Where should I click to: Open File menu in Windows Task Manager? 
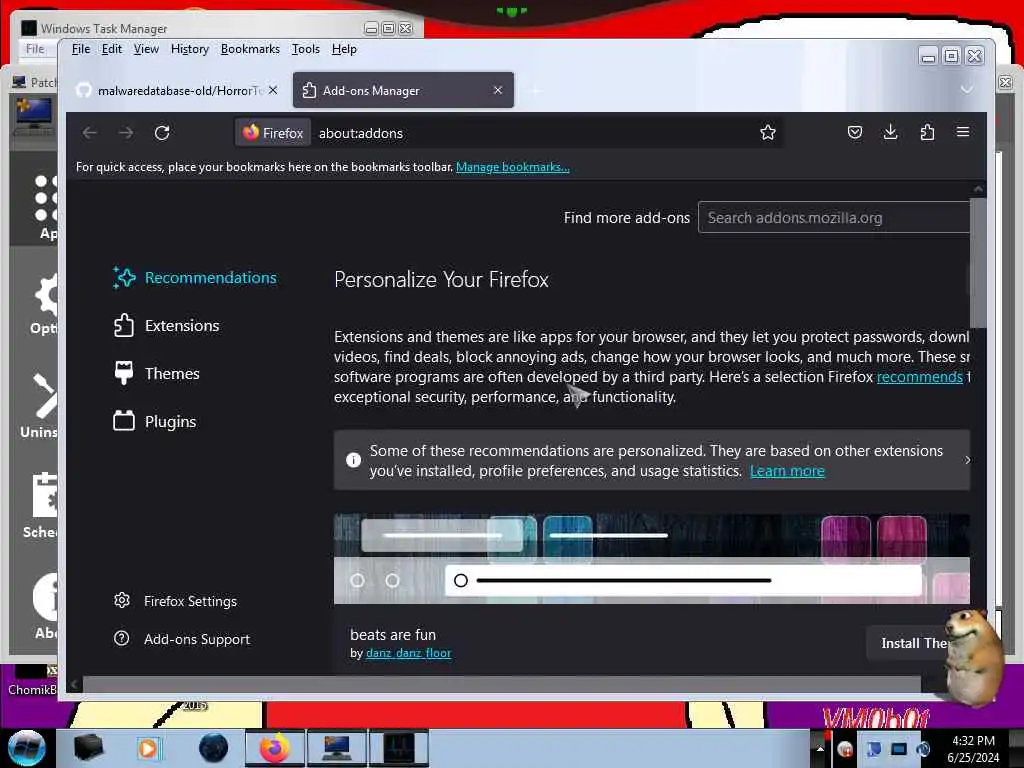[x=35, y=49]
